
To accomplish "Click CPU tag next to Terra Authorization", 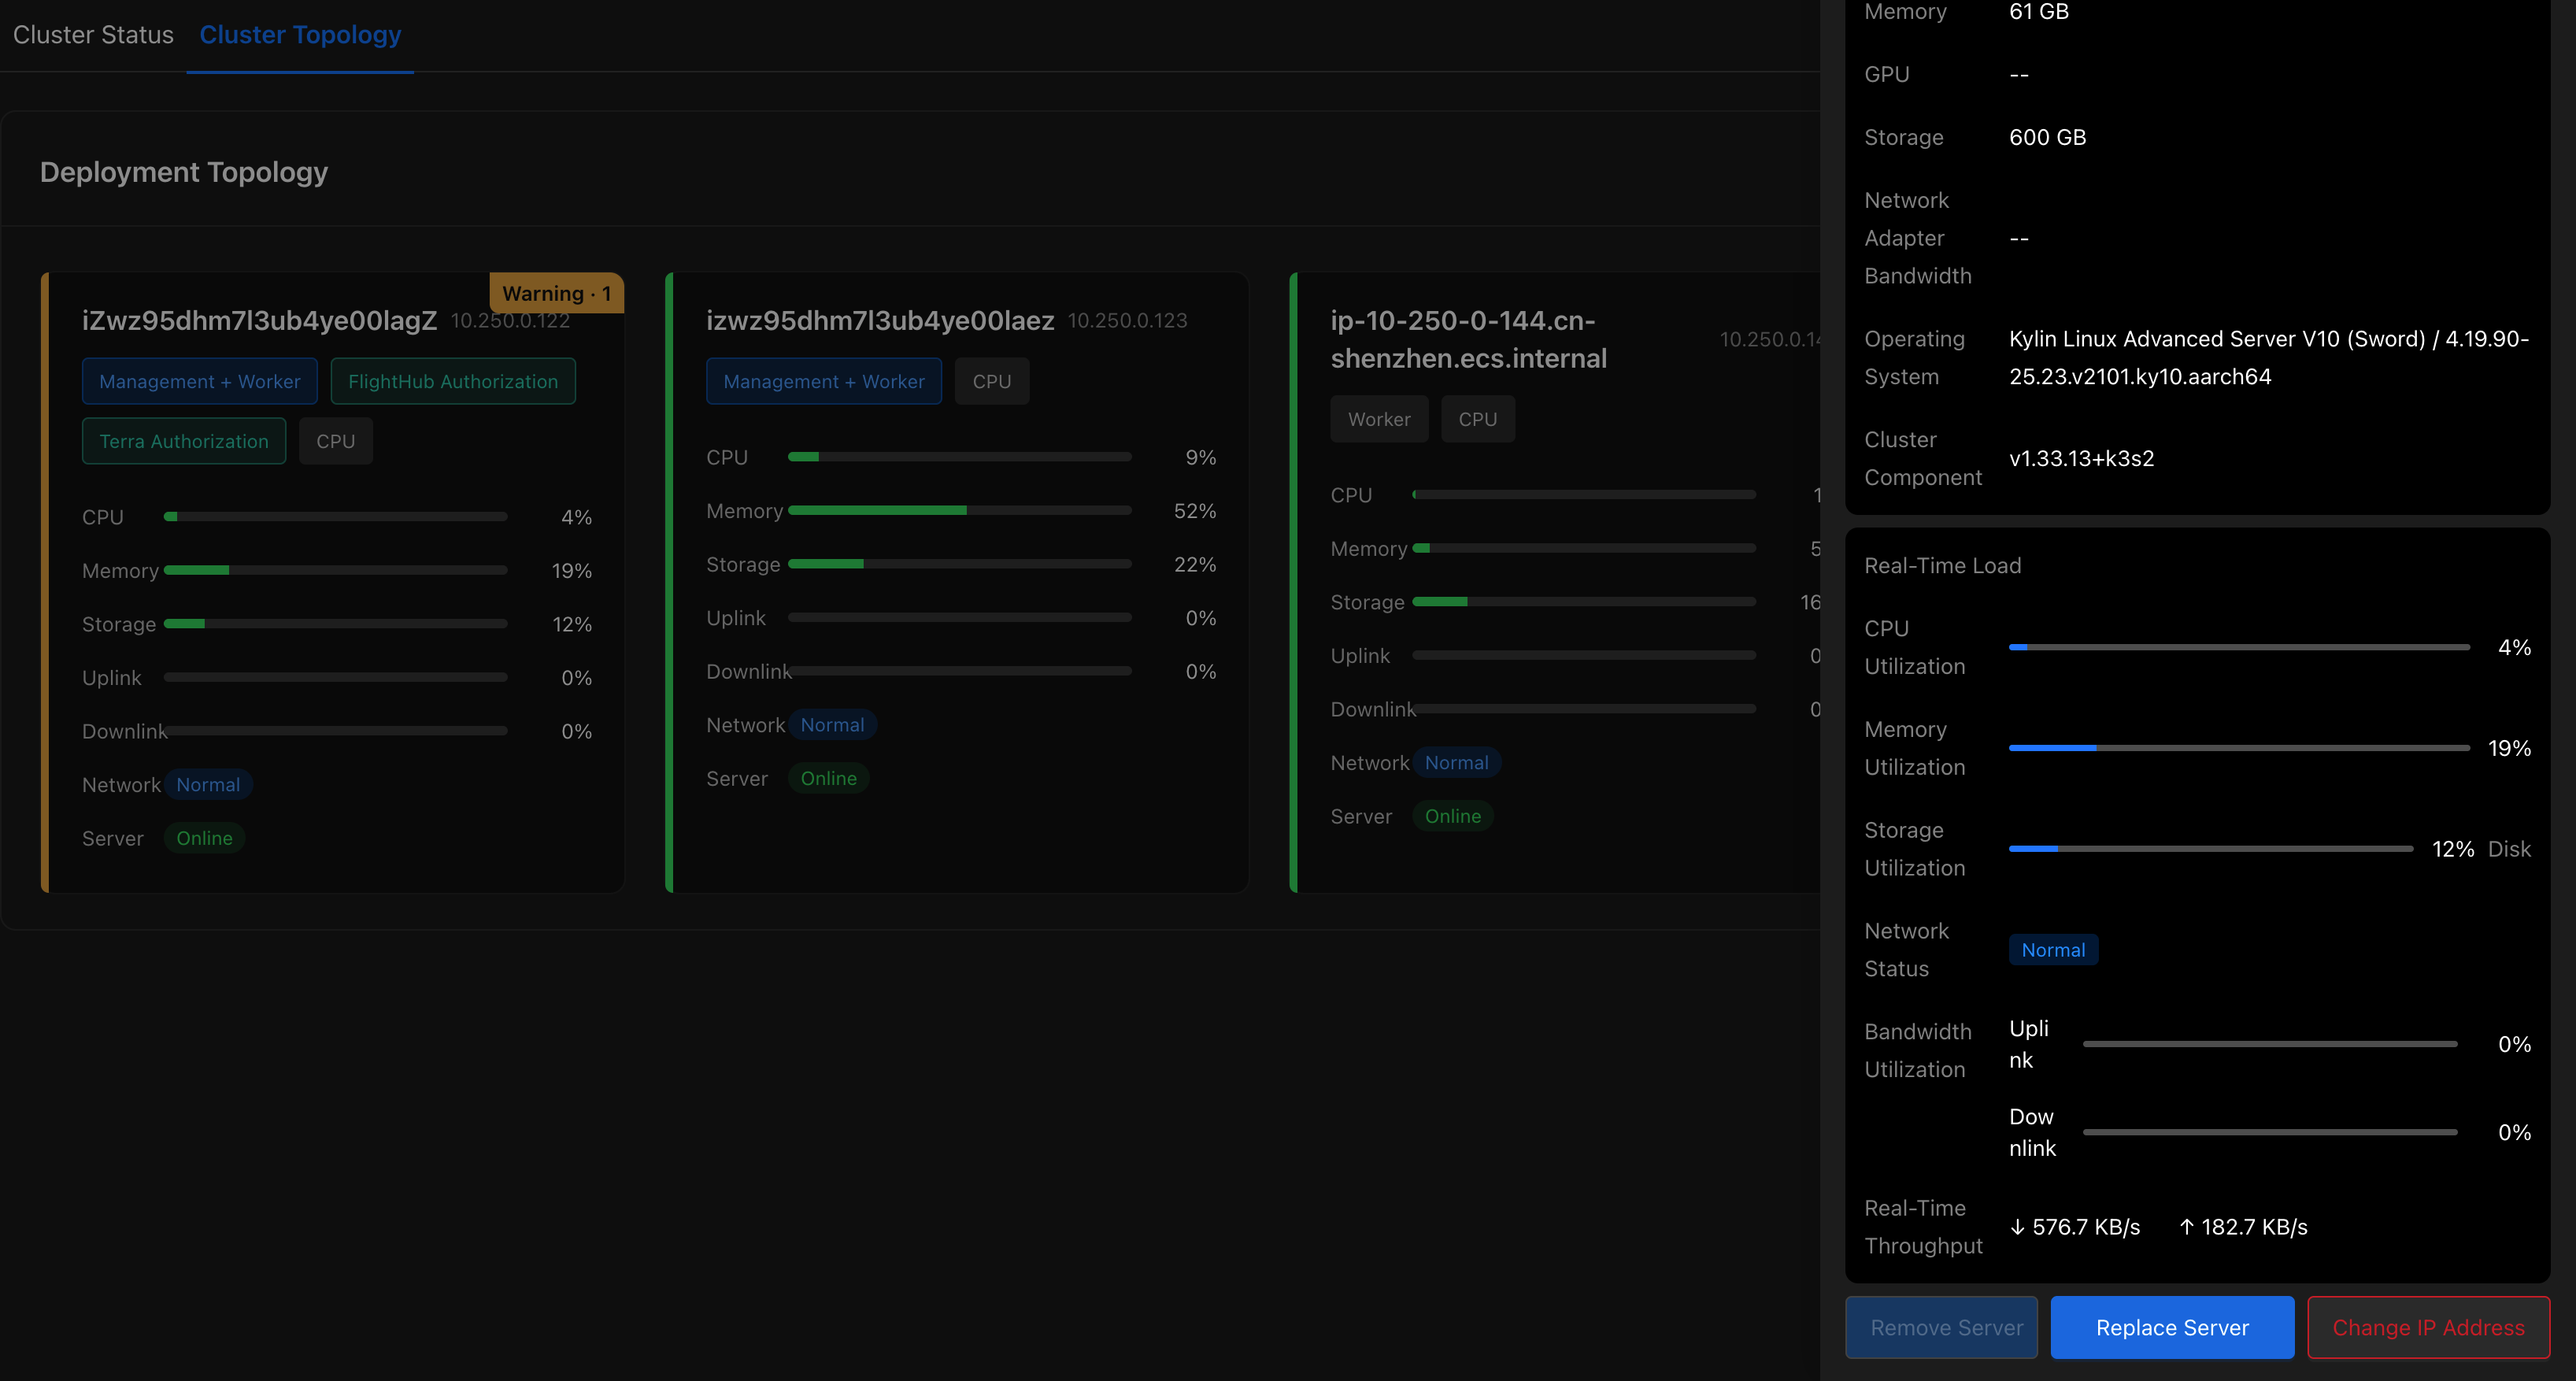I will 336,441.
